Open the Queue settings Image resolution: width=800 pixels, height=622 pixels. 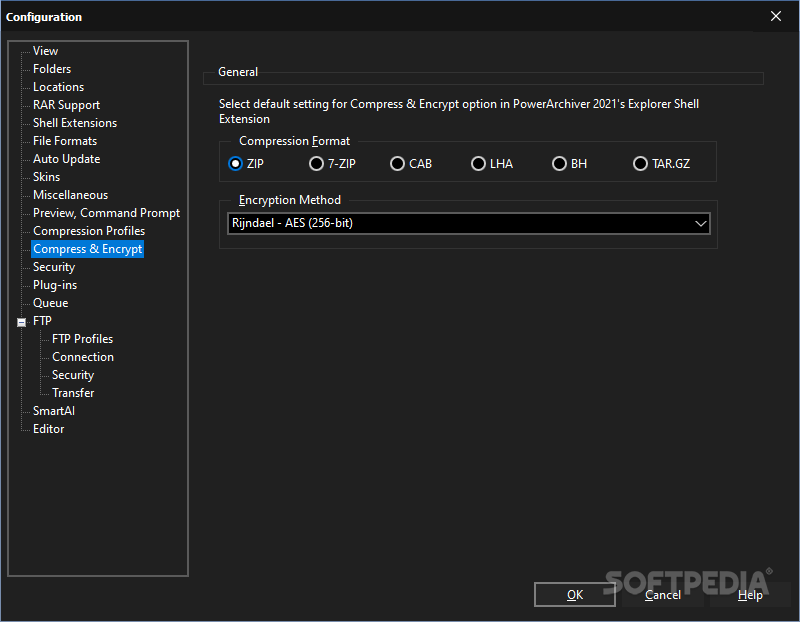tap(51, 303)
